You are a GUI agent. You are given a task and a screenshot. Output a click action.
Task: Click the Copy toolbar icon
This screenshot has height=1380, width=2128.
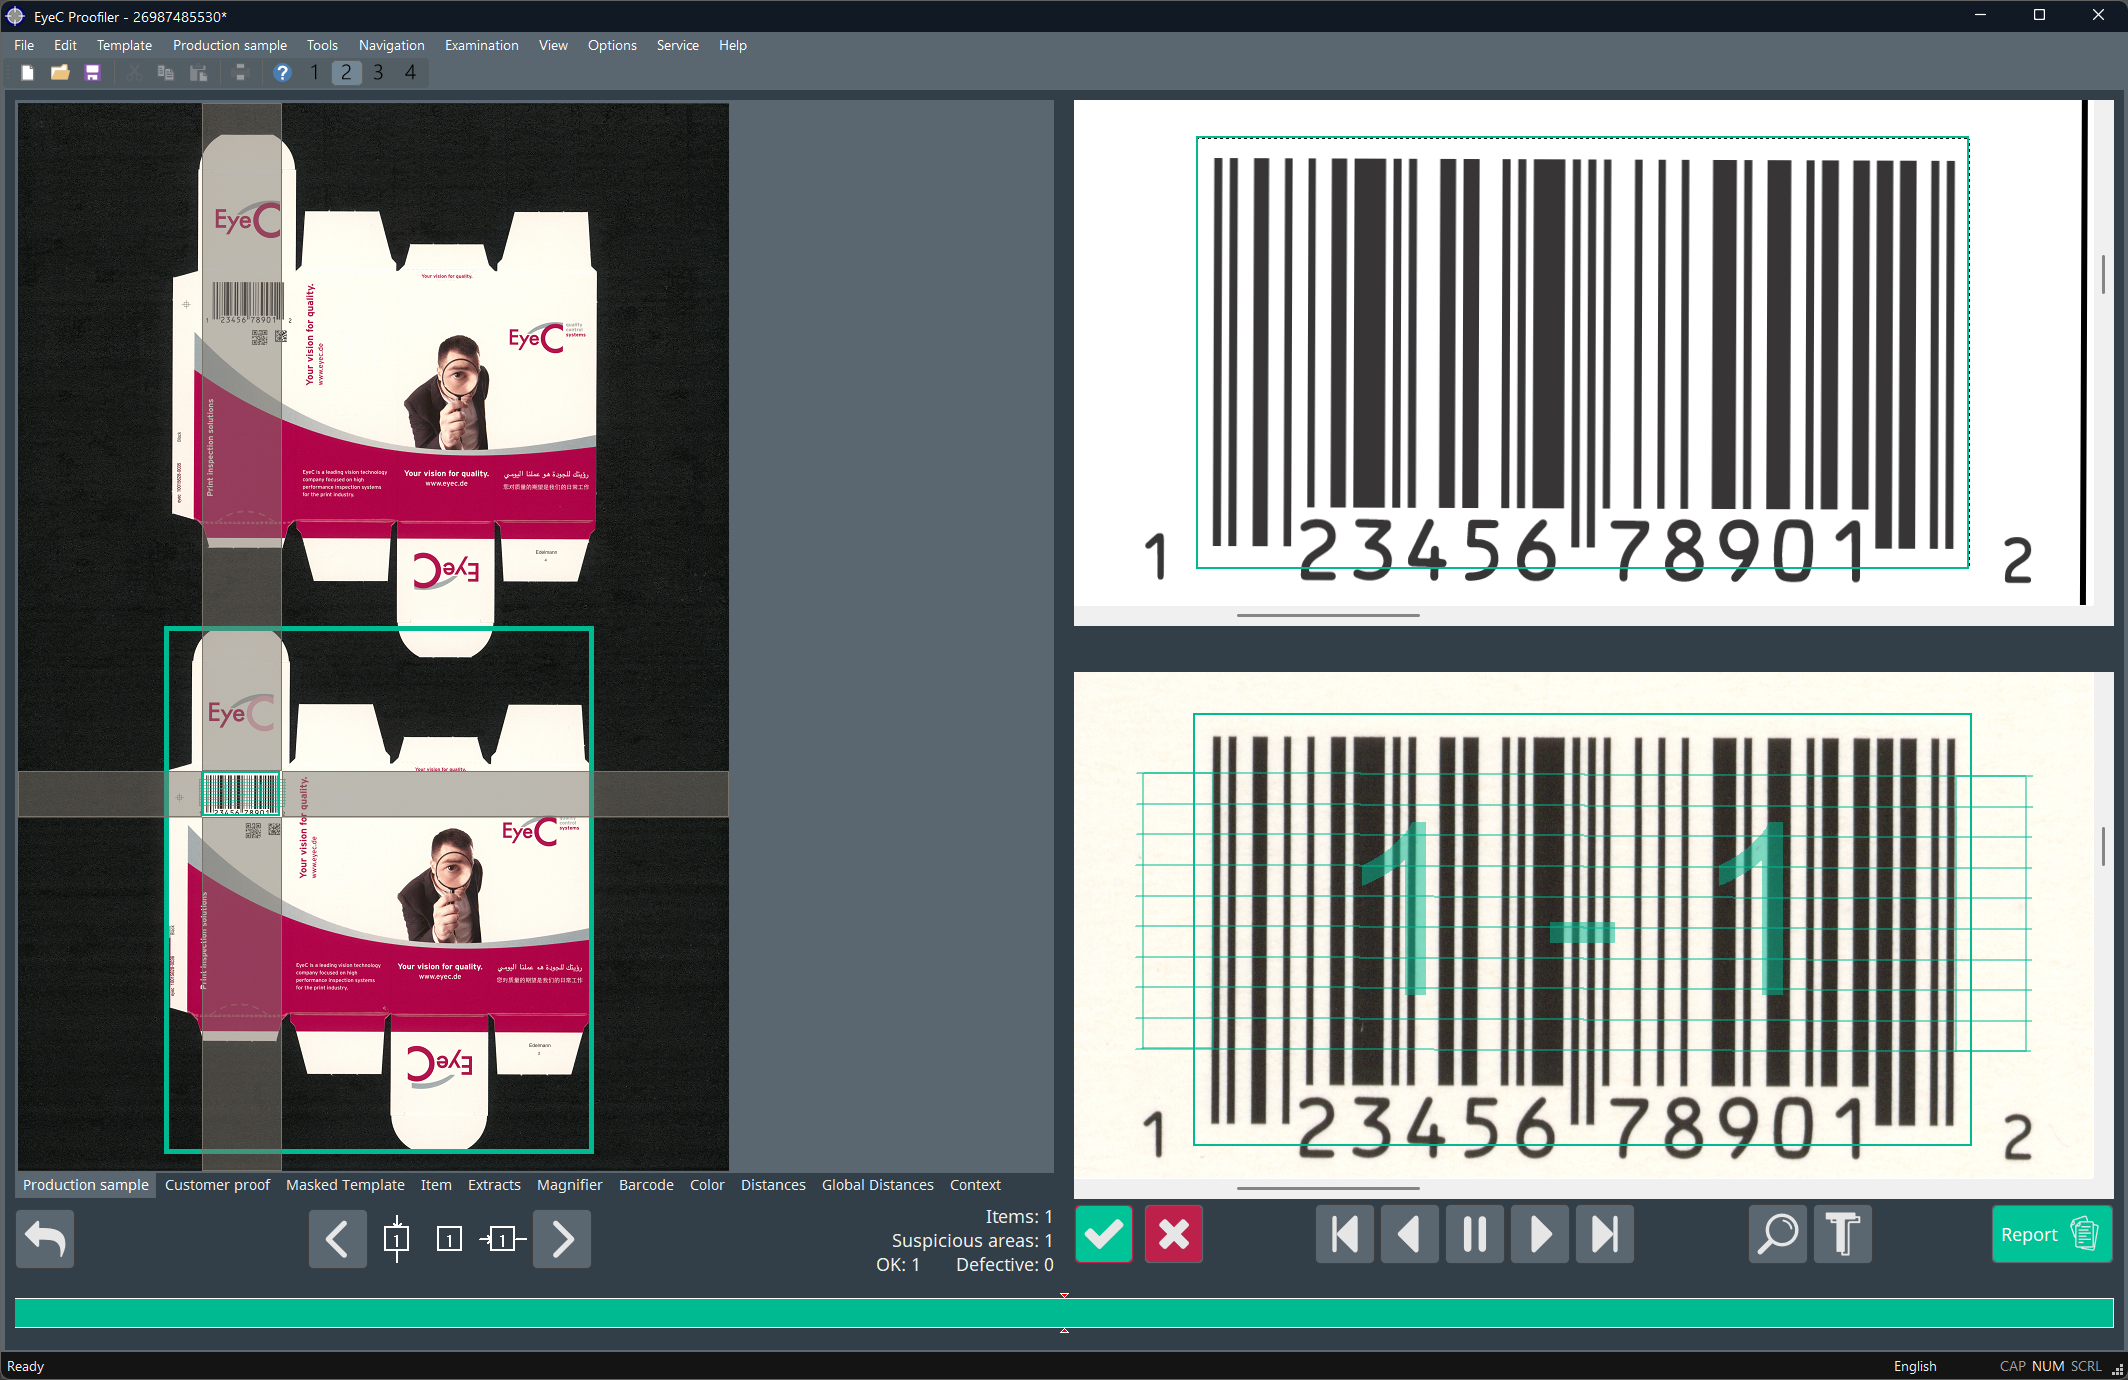pos(166,72)
